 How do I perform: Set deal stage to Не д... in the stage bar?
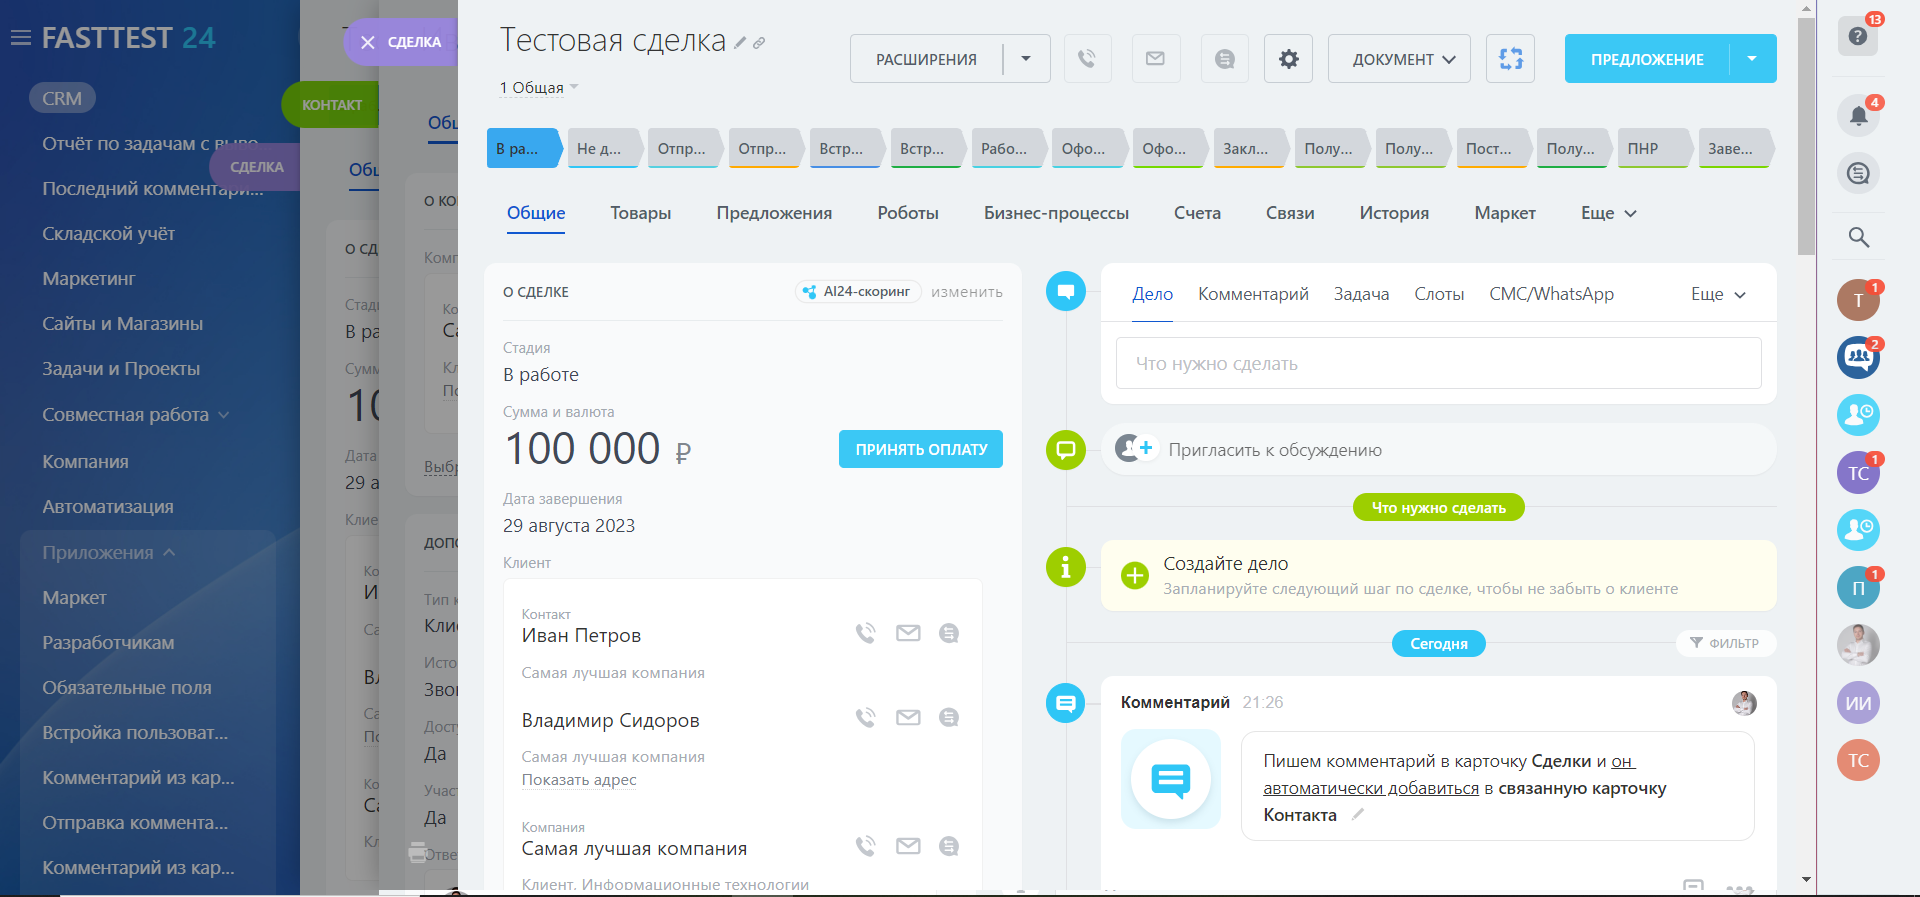pyautogui.click(x=605, y=148)
